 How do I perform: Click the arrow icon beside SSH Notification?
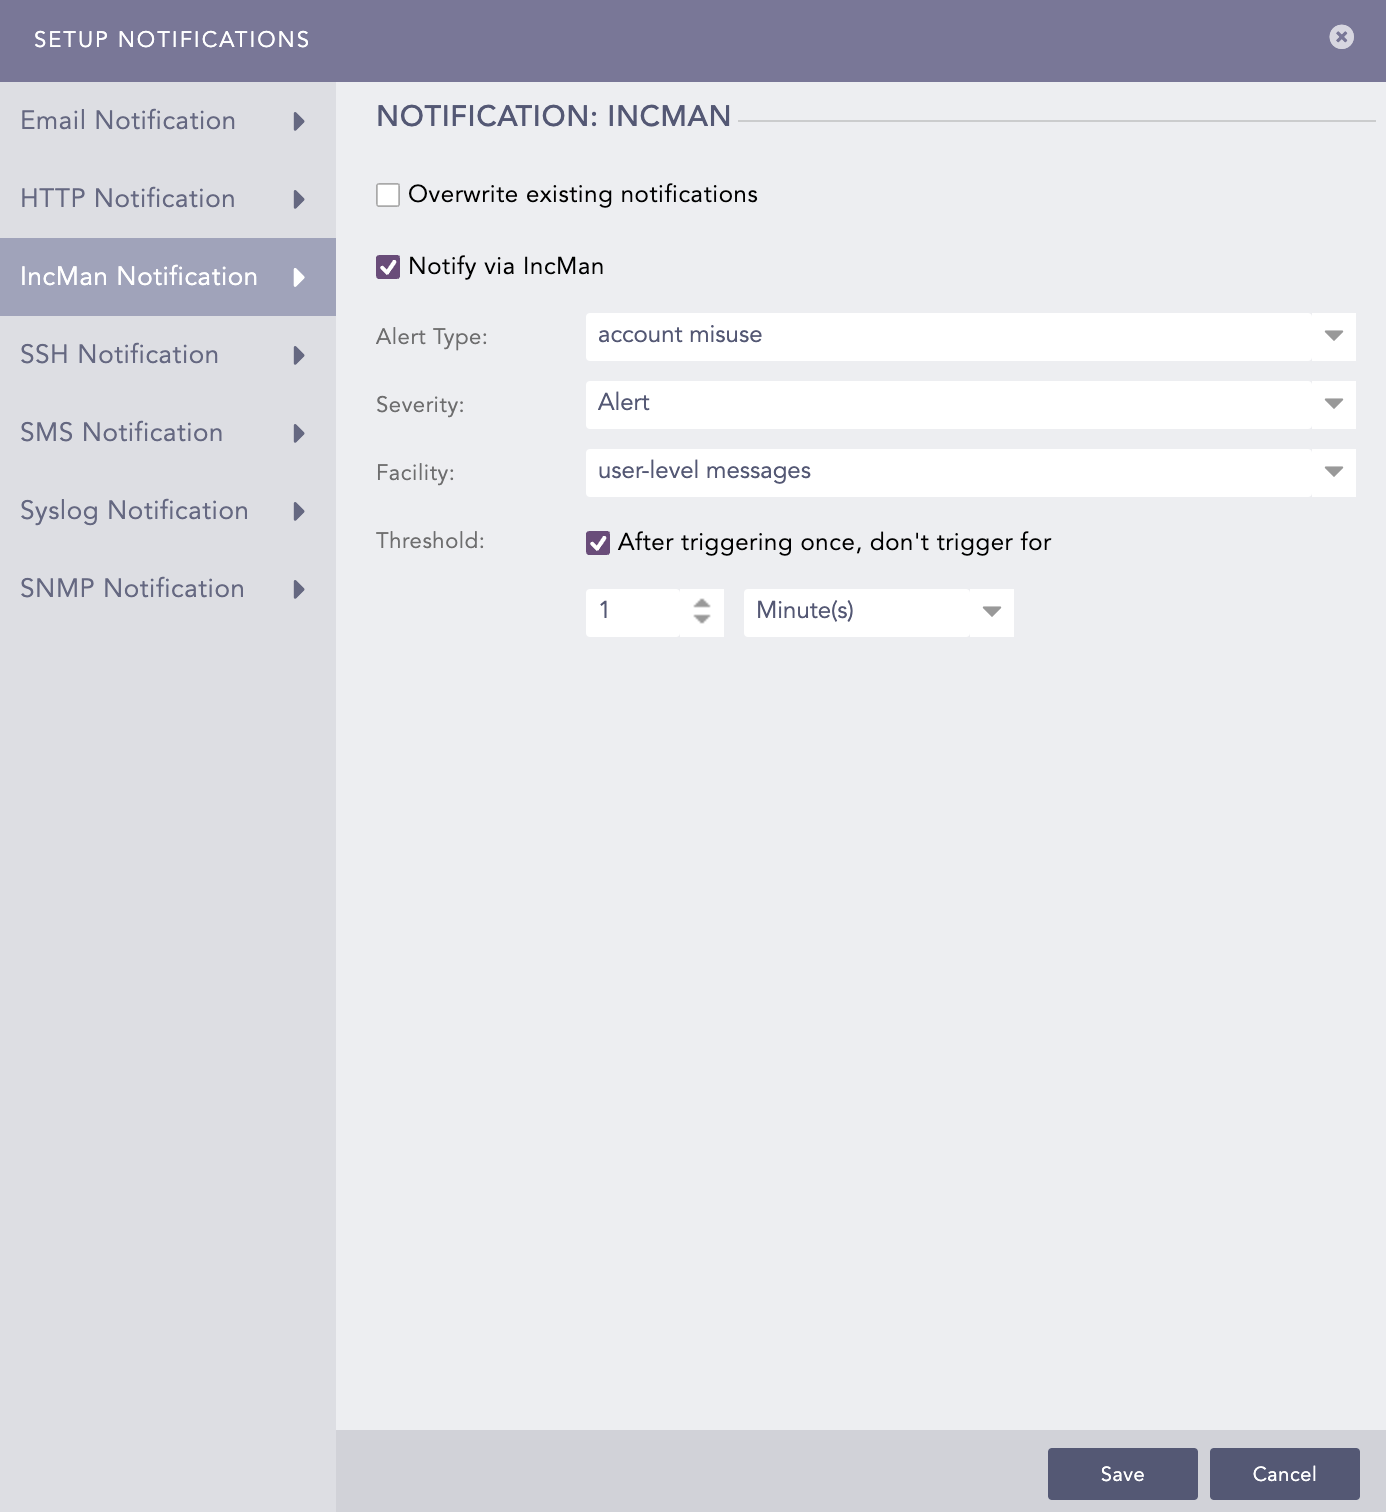298,355
